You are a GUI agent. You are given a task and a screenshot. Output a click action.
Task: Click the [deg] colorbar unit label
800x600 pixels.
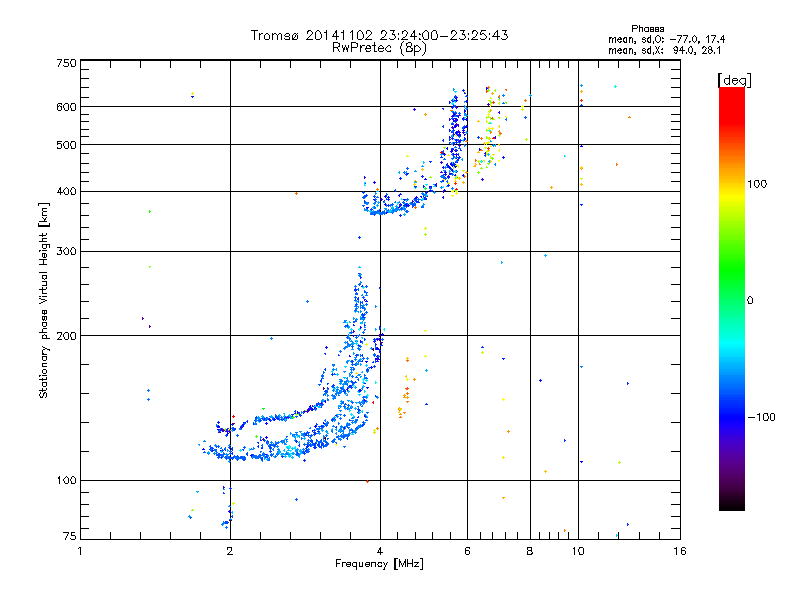(734, 80)
